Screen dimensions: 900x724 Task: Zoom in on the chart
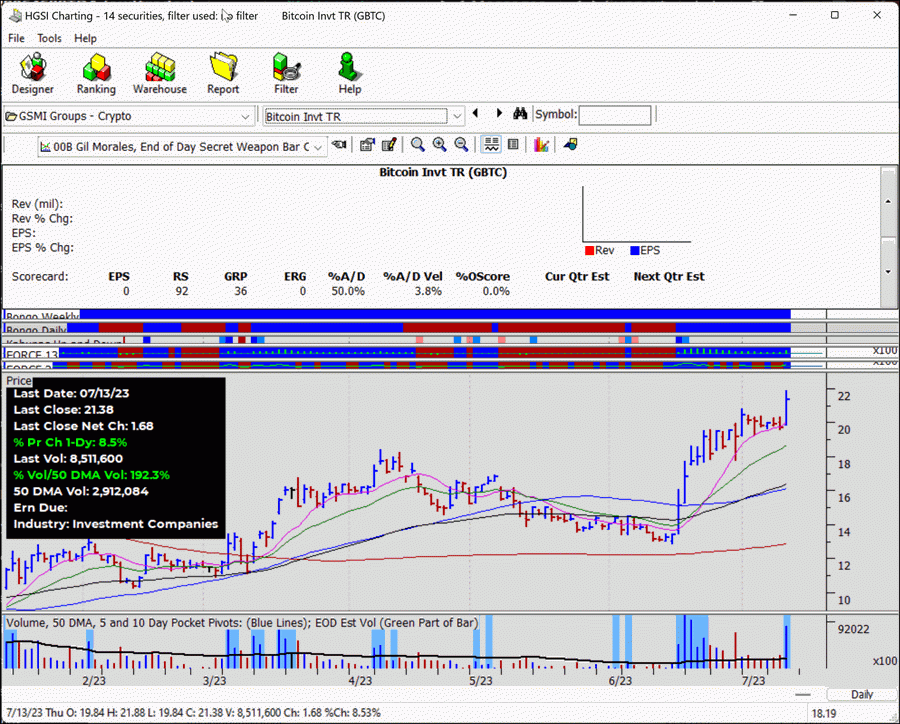click(x=439, y=145)
